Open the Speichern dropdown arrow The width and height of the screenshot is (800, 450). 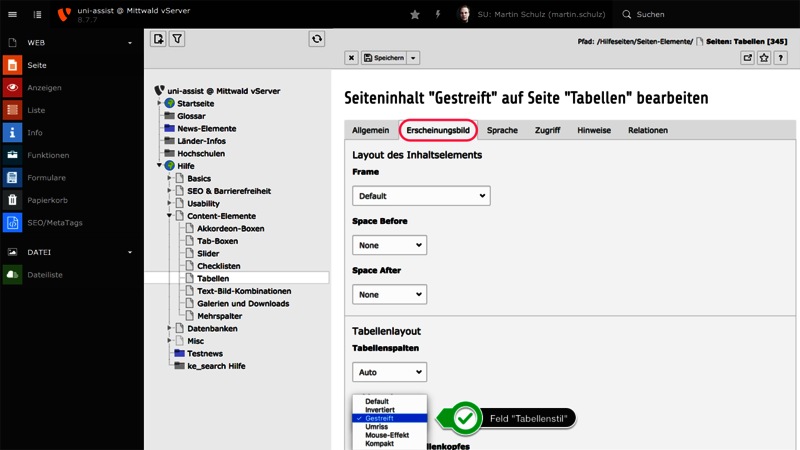click(413, 58)
